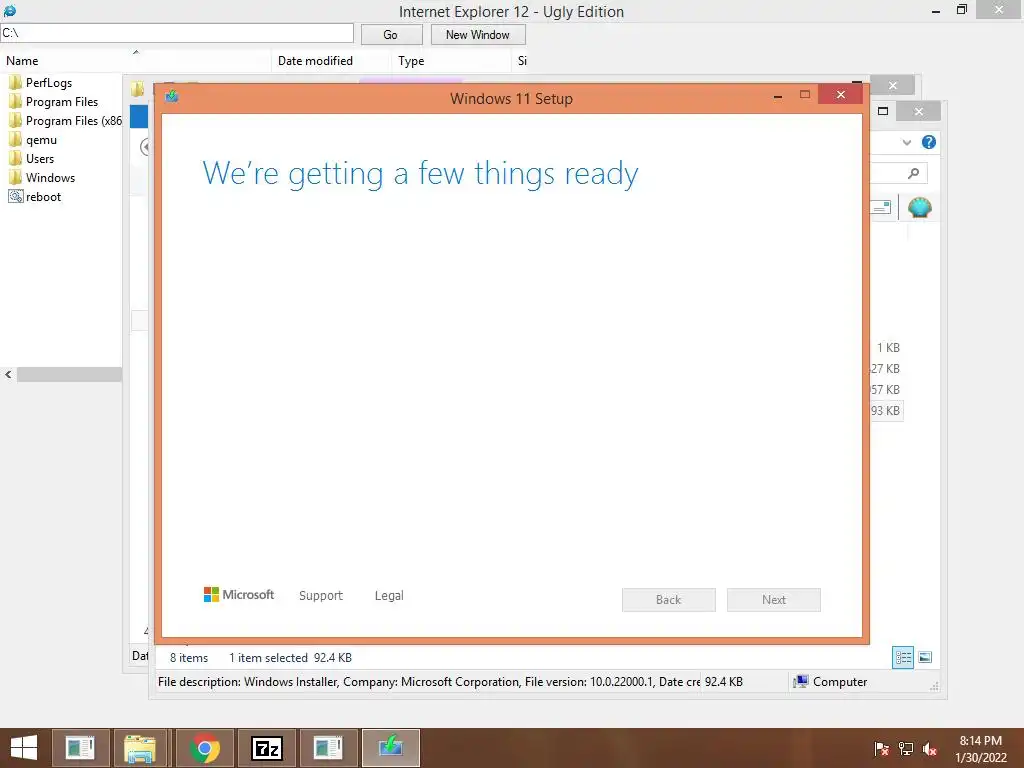Viewport: 1024px width, 768px height.
Task: Open the first taskbar application icon
Action: (81, 748)
